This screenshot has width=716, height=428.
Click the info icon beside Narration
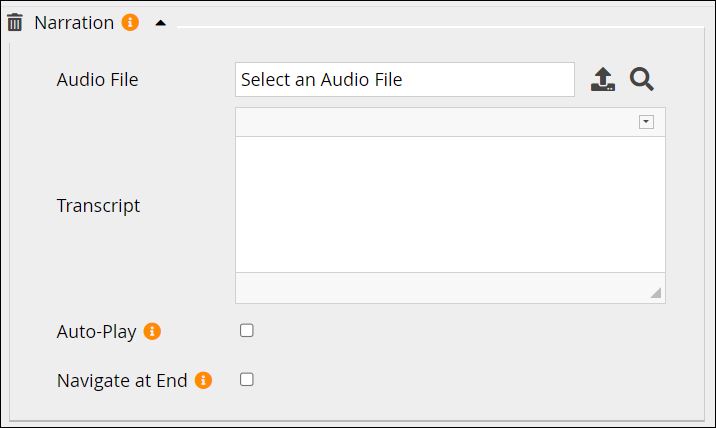[130, 22]
